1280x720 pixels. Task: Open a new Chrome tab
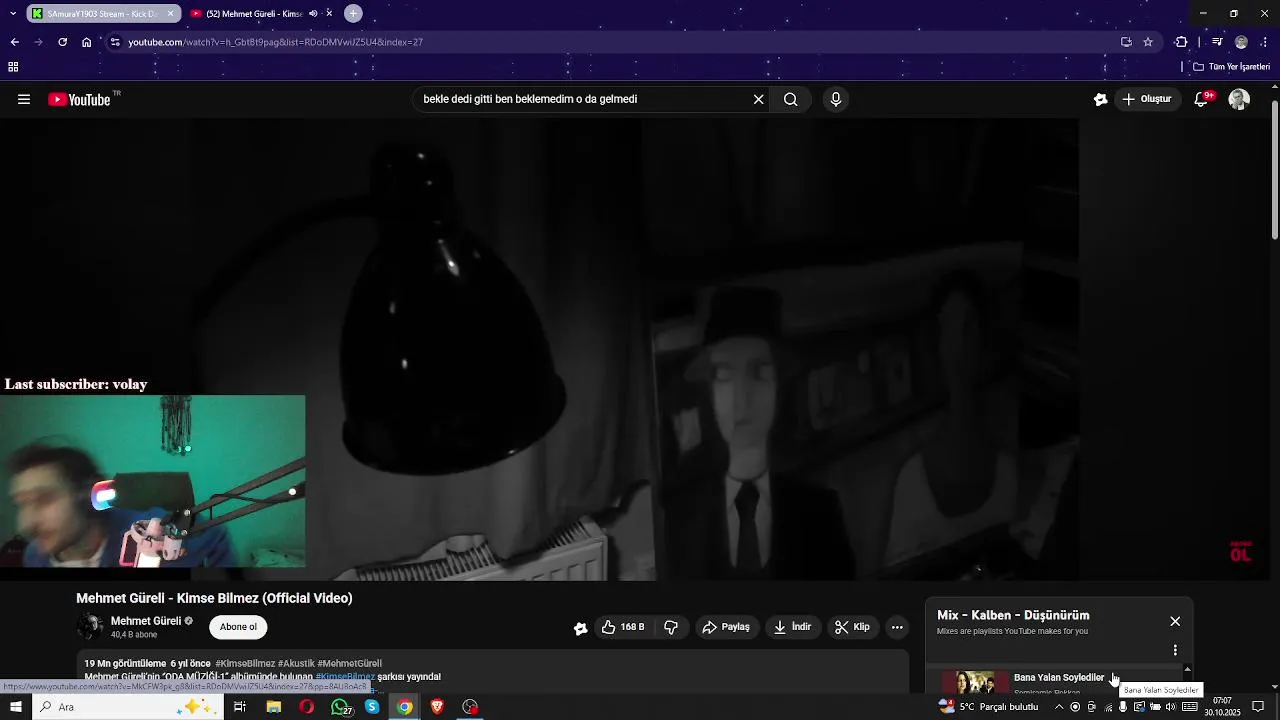pos(353,14)
